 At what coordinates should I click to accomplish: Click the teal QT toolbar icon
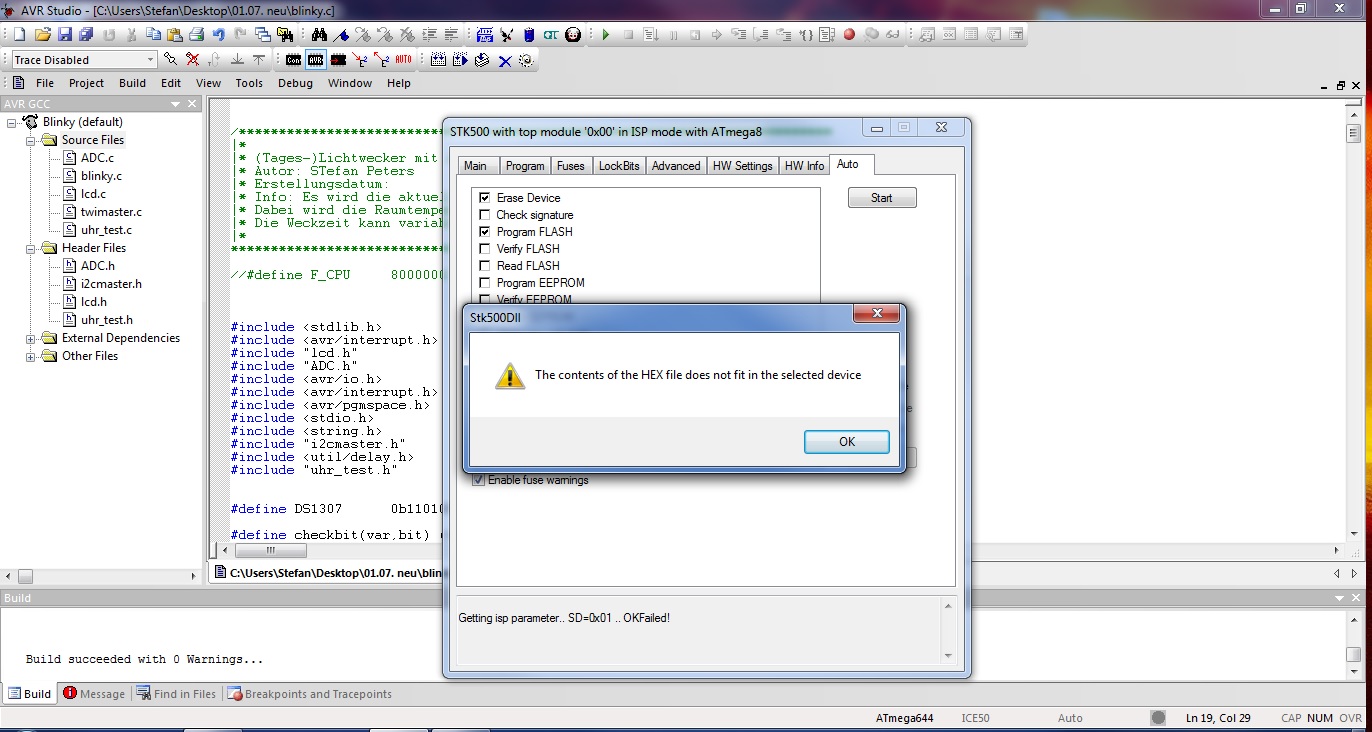tap(551, 35)
